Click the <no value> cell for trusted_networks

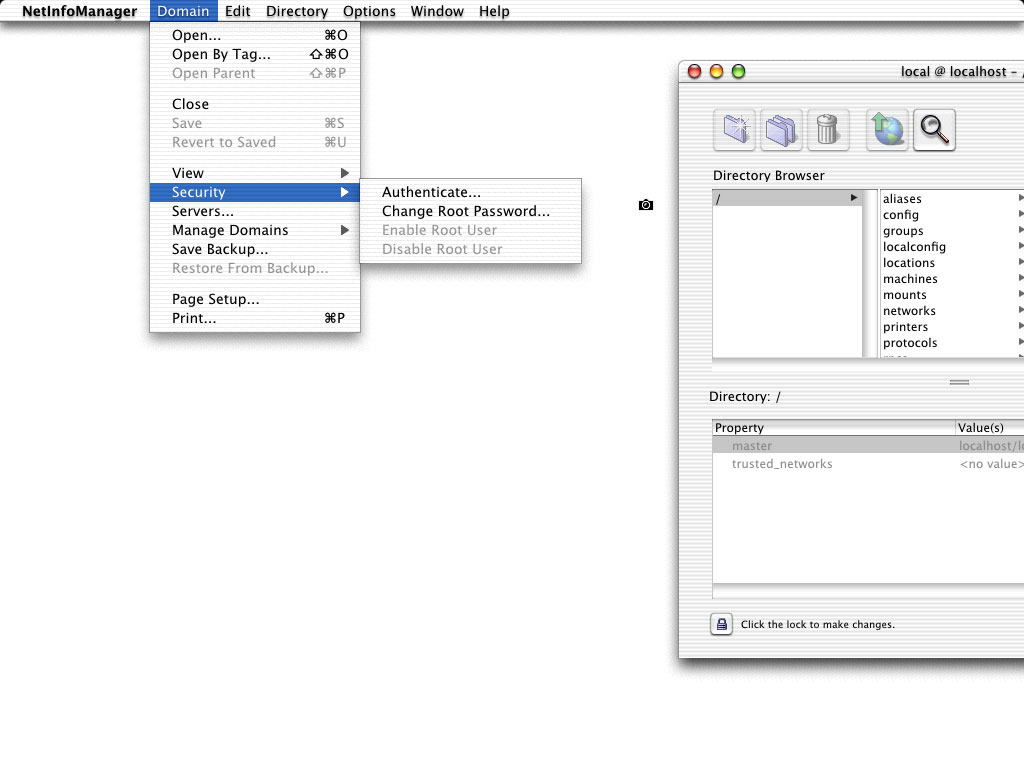click(x=991, y=464)
